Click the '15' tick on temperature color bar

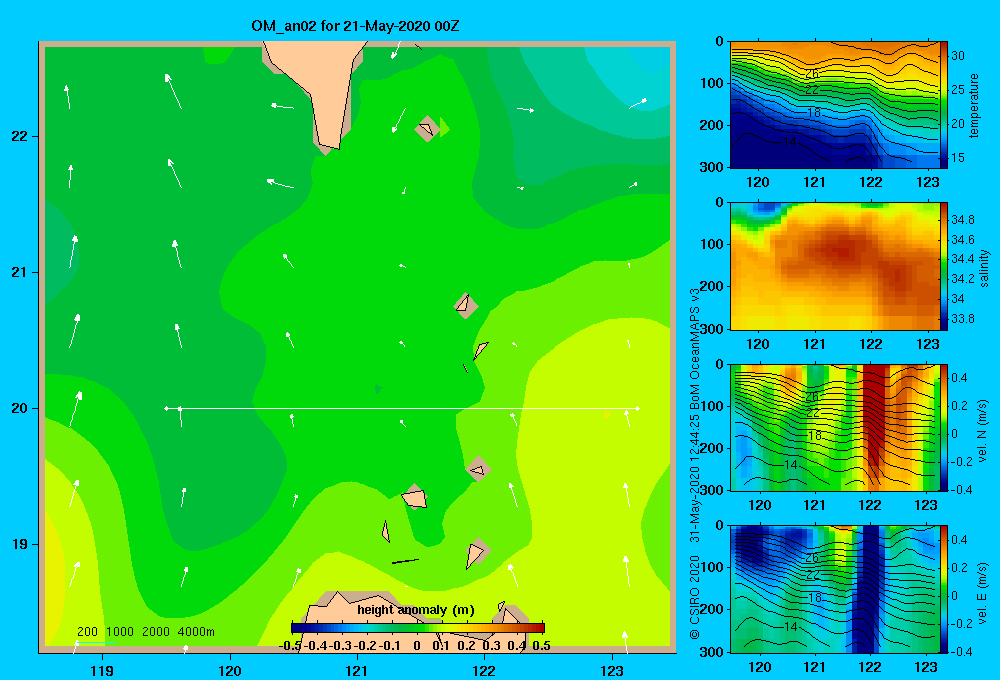pyautogui.click(x=958, y=158)
